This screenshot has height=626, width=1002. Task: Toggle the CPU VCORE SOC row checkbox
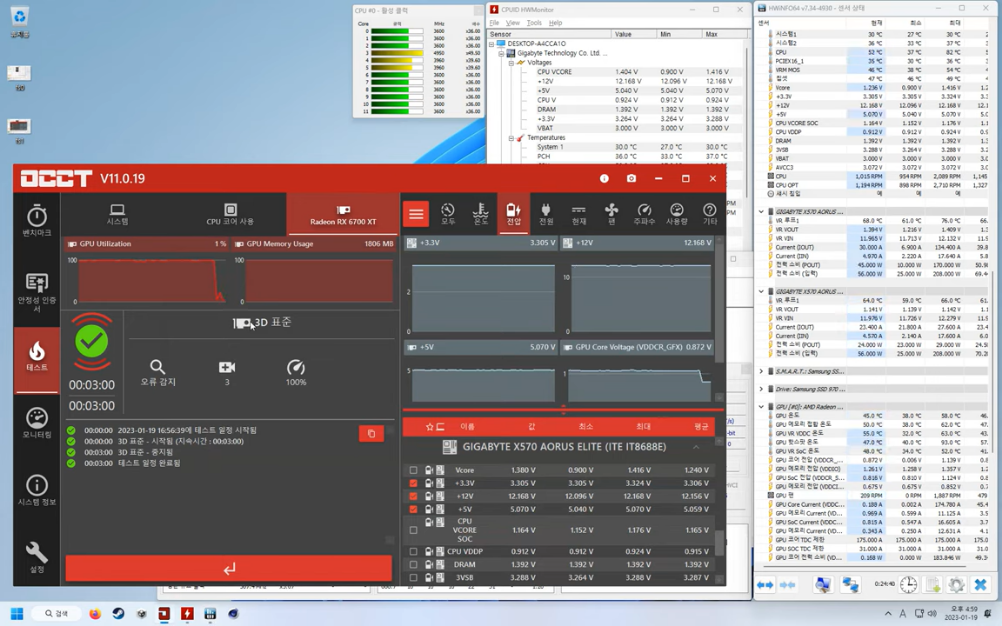[x=413, y=530]
